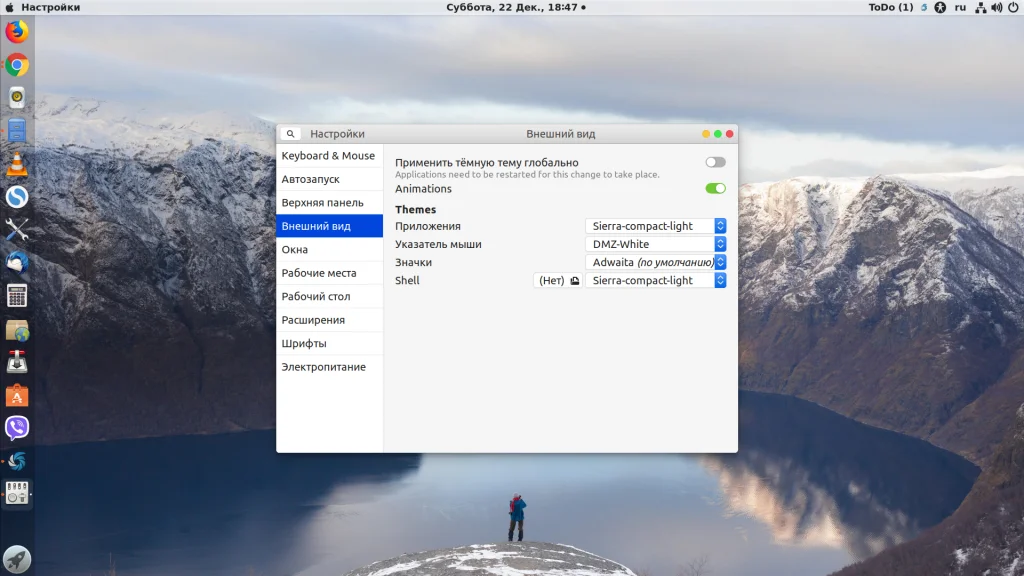Open Keyboard & Mouse settings

click(329, 155)
